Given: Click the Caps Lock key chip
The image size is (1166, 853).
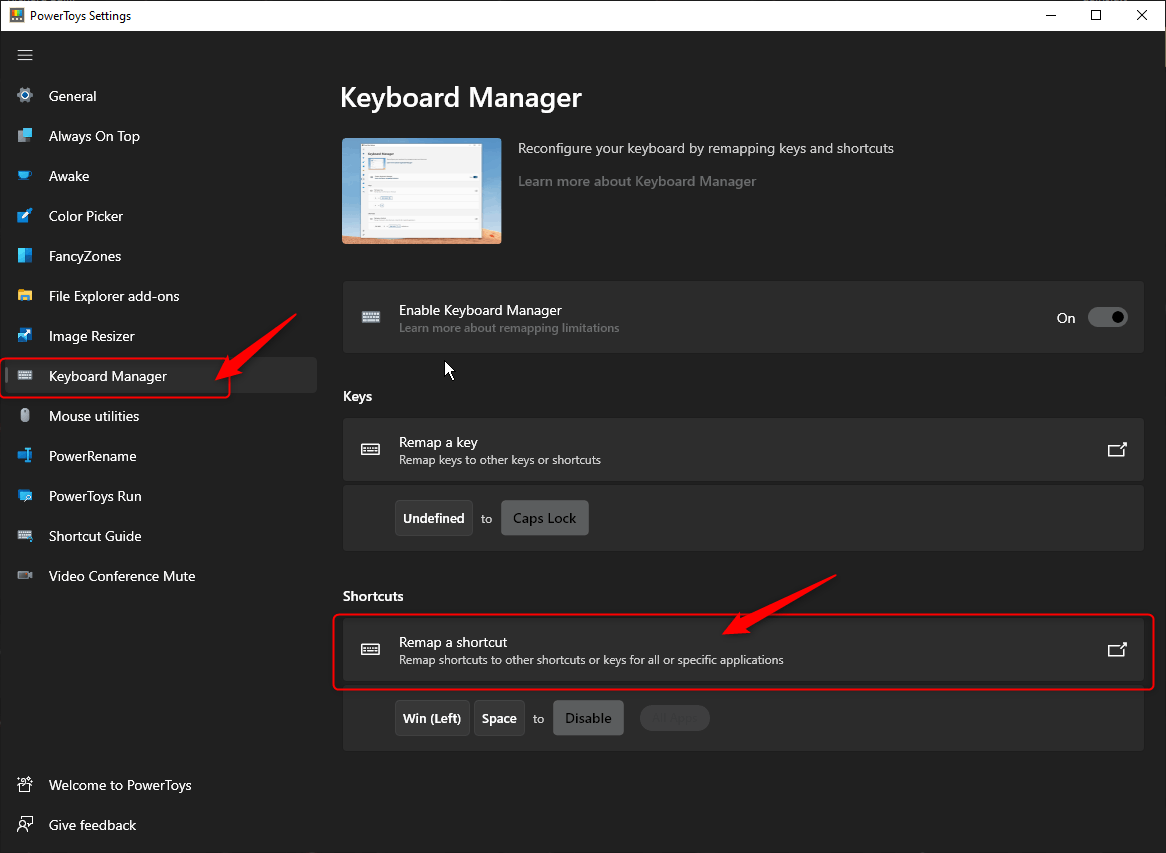Looking at the screenshot, I should (544, 518).
